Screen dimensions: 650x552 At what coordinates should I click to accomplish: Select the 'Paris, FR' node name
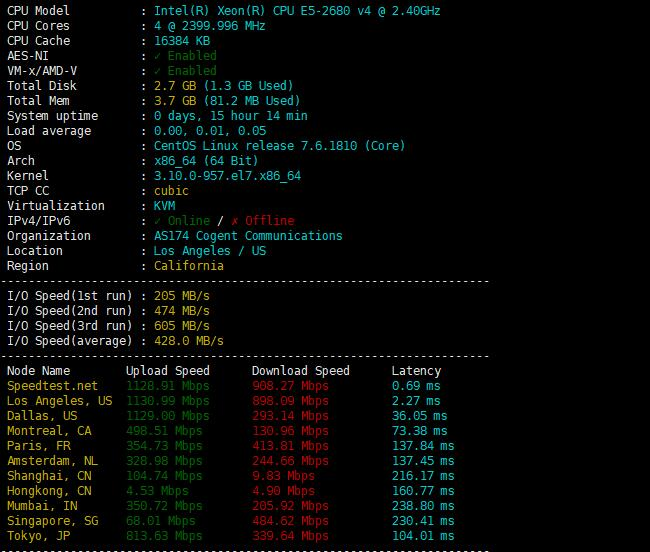(39, 445)
